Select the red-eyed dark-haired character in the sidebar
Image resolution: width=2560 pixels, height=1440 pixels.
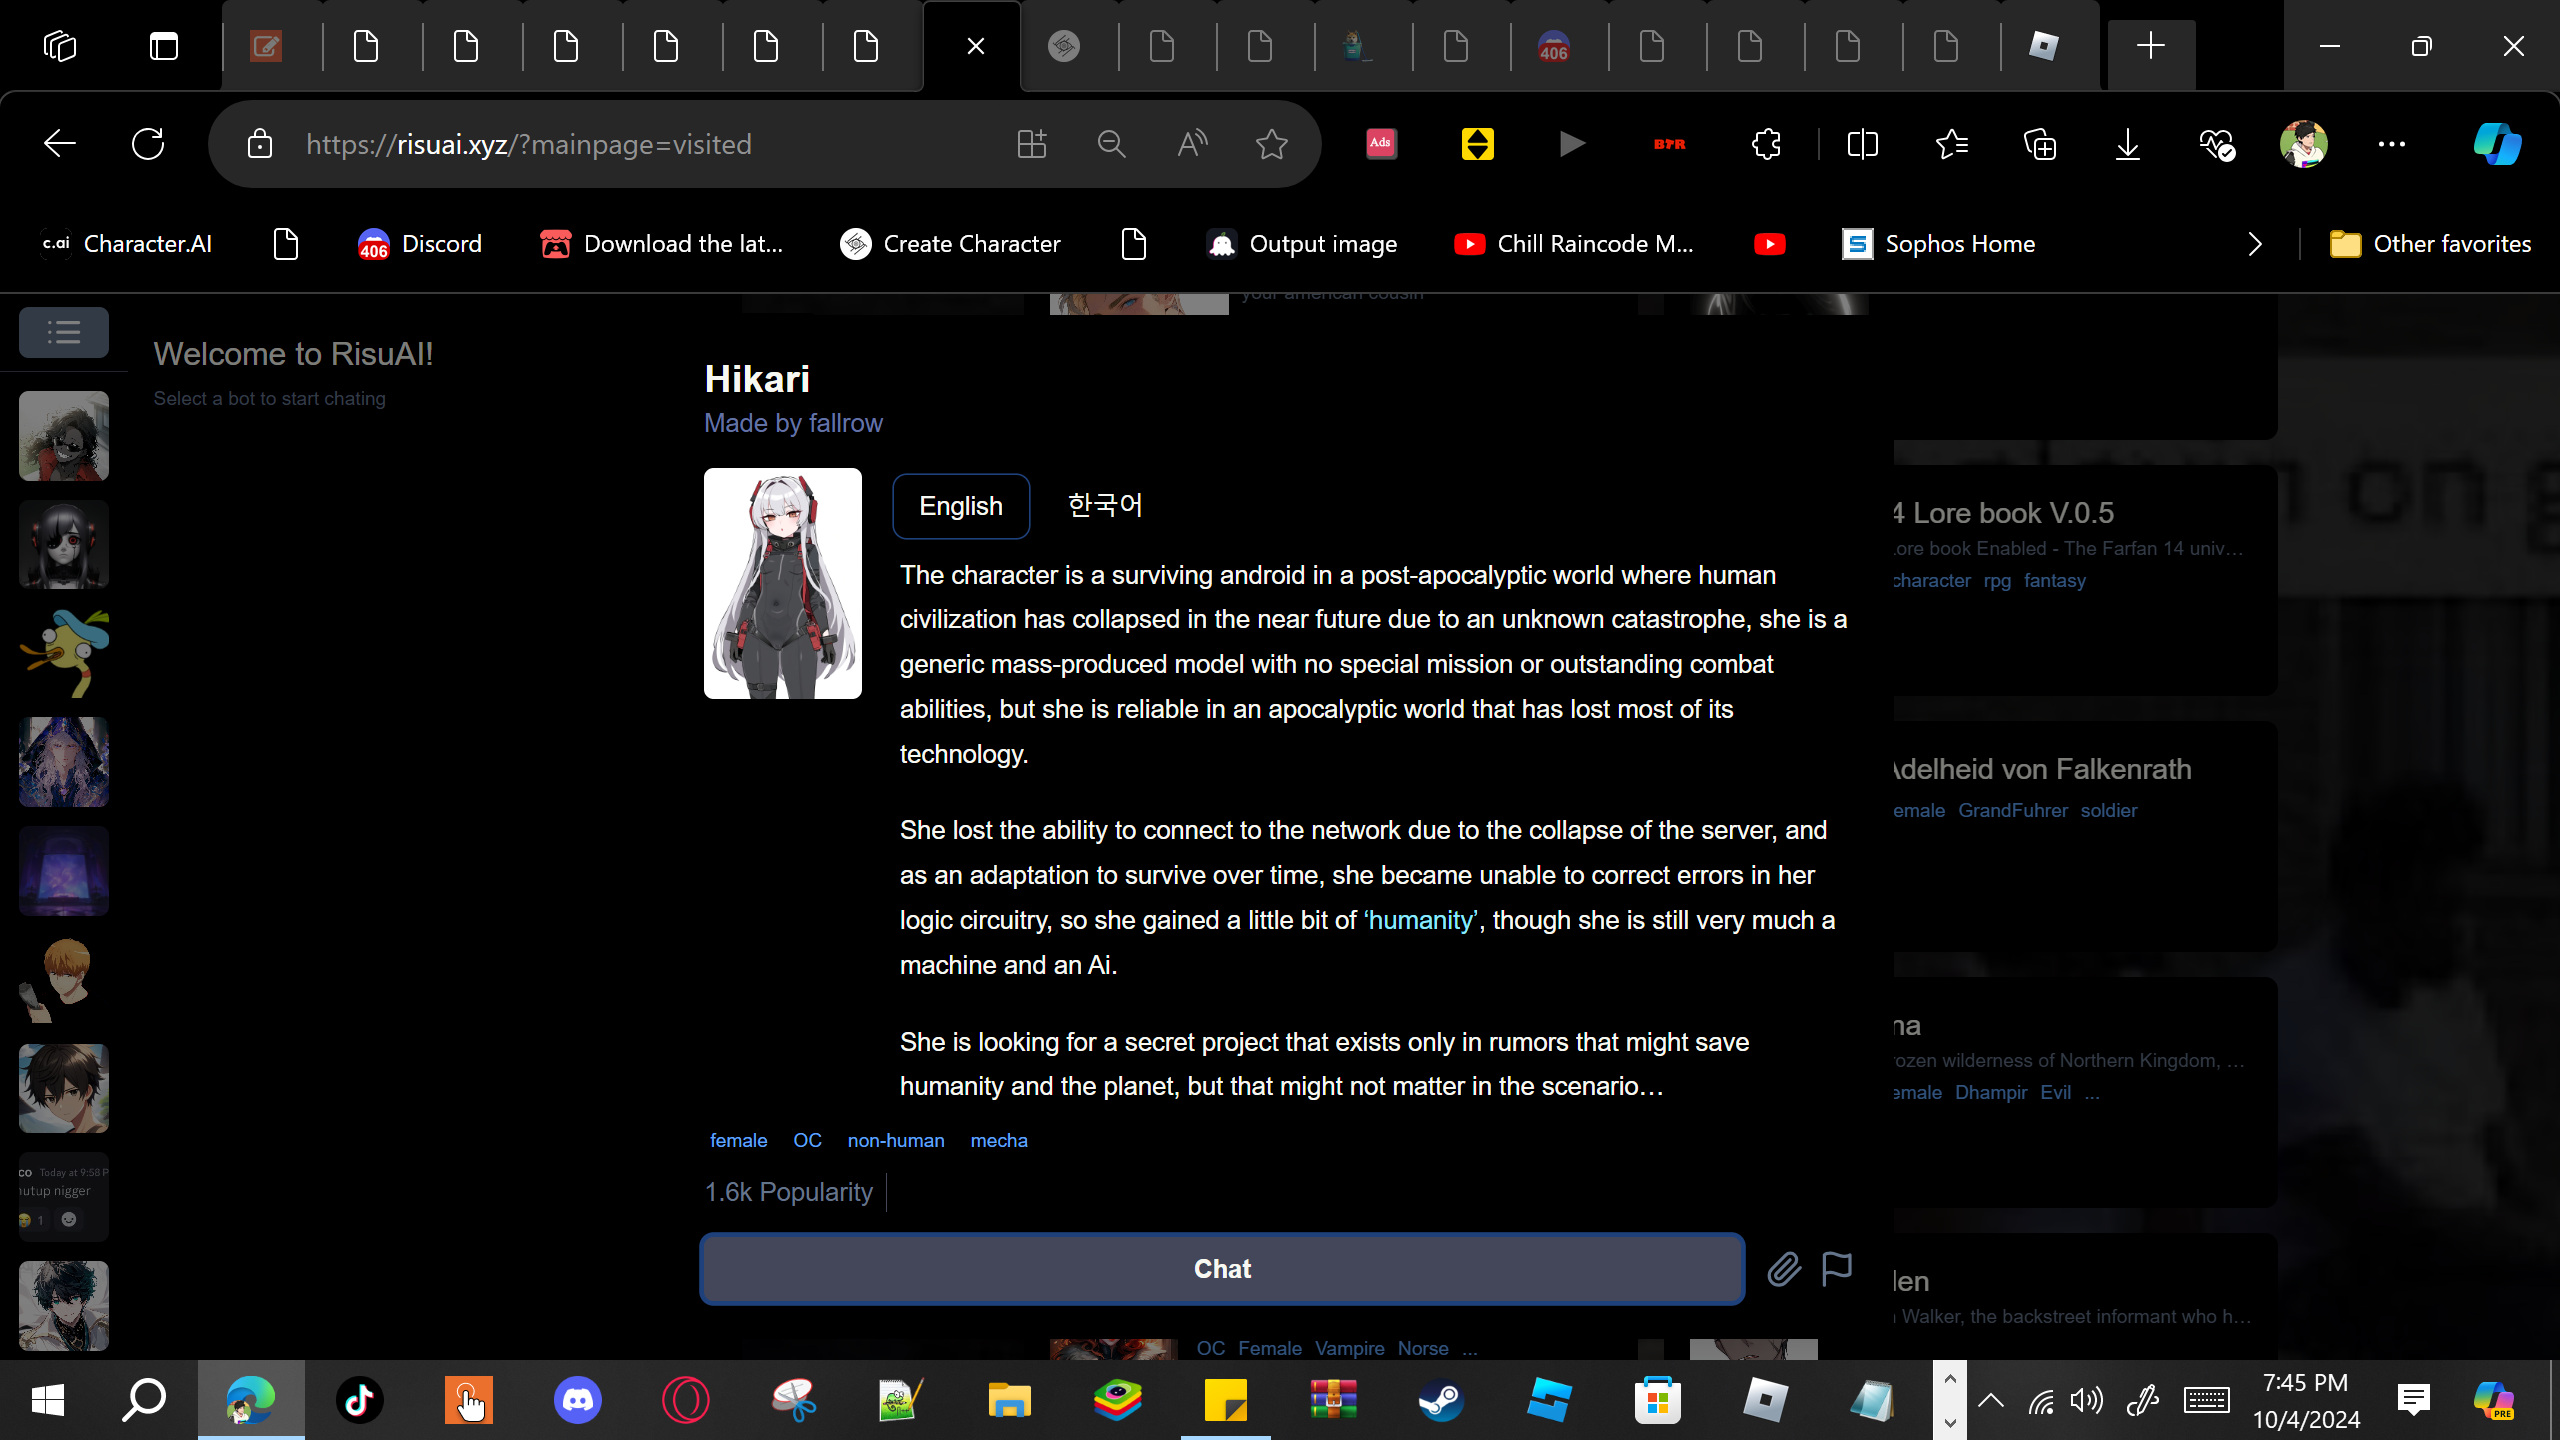(64, 545)
